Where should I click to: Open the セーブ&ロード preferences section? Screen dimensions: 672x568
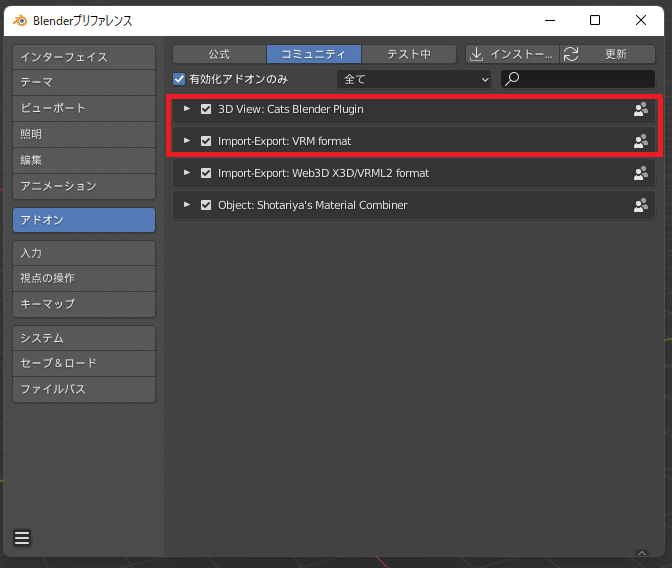84,363
